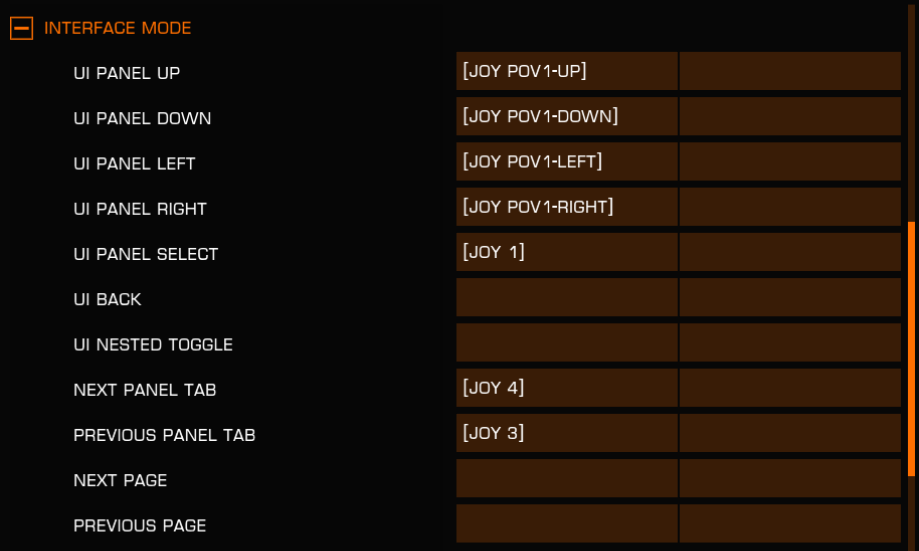This screenshot has width=919, height=551.
Task: Assign primary binding for UI Back
Action: (567, 297)
